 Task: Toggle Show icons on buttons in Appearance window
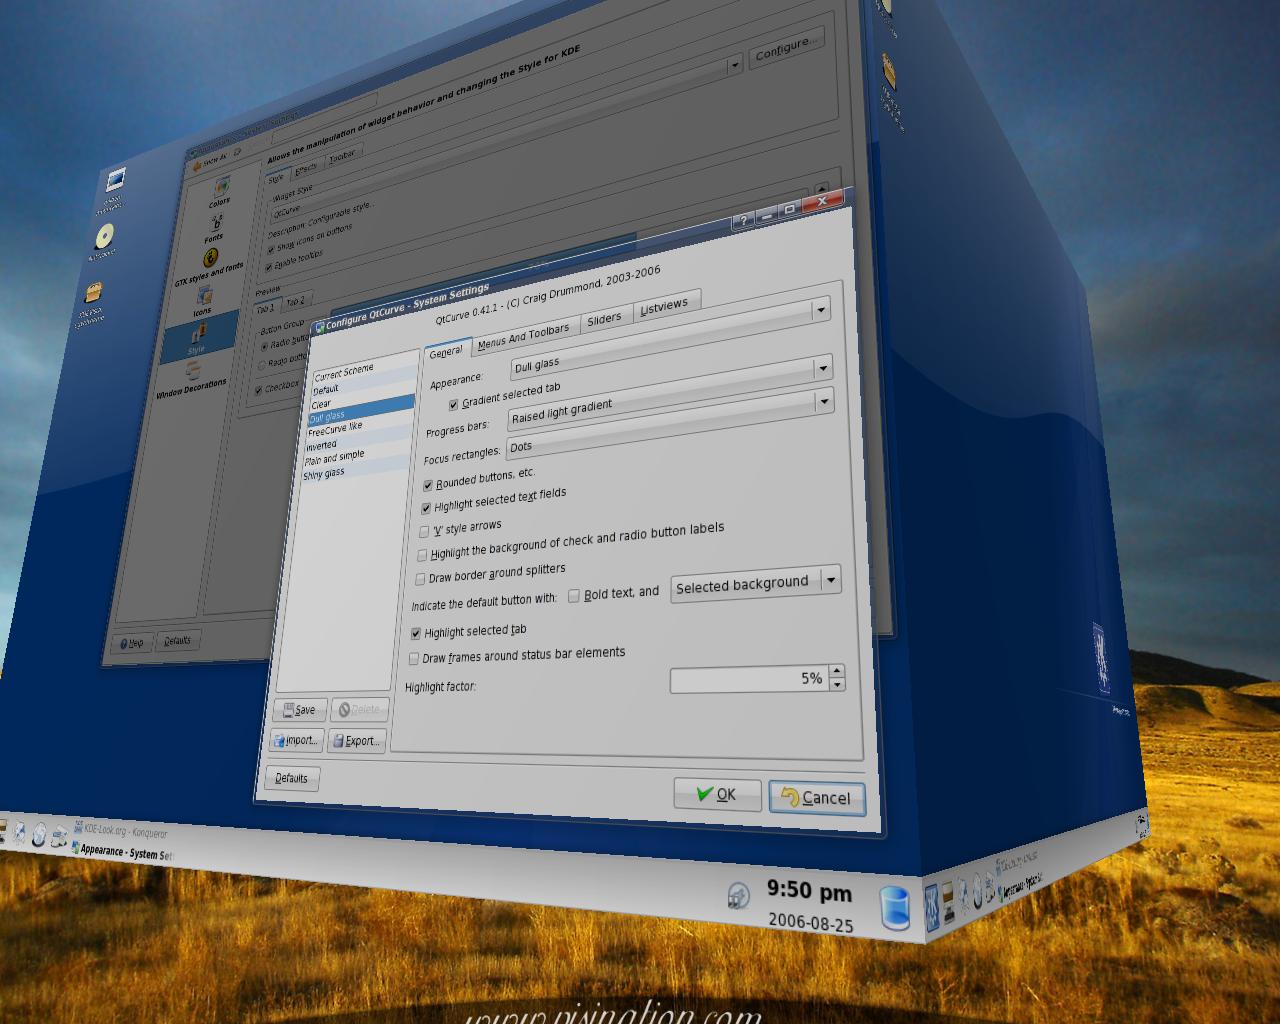point(270,249)
